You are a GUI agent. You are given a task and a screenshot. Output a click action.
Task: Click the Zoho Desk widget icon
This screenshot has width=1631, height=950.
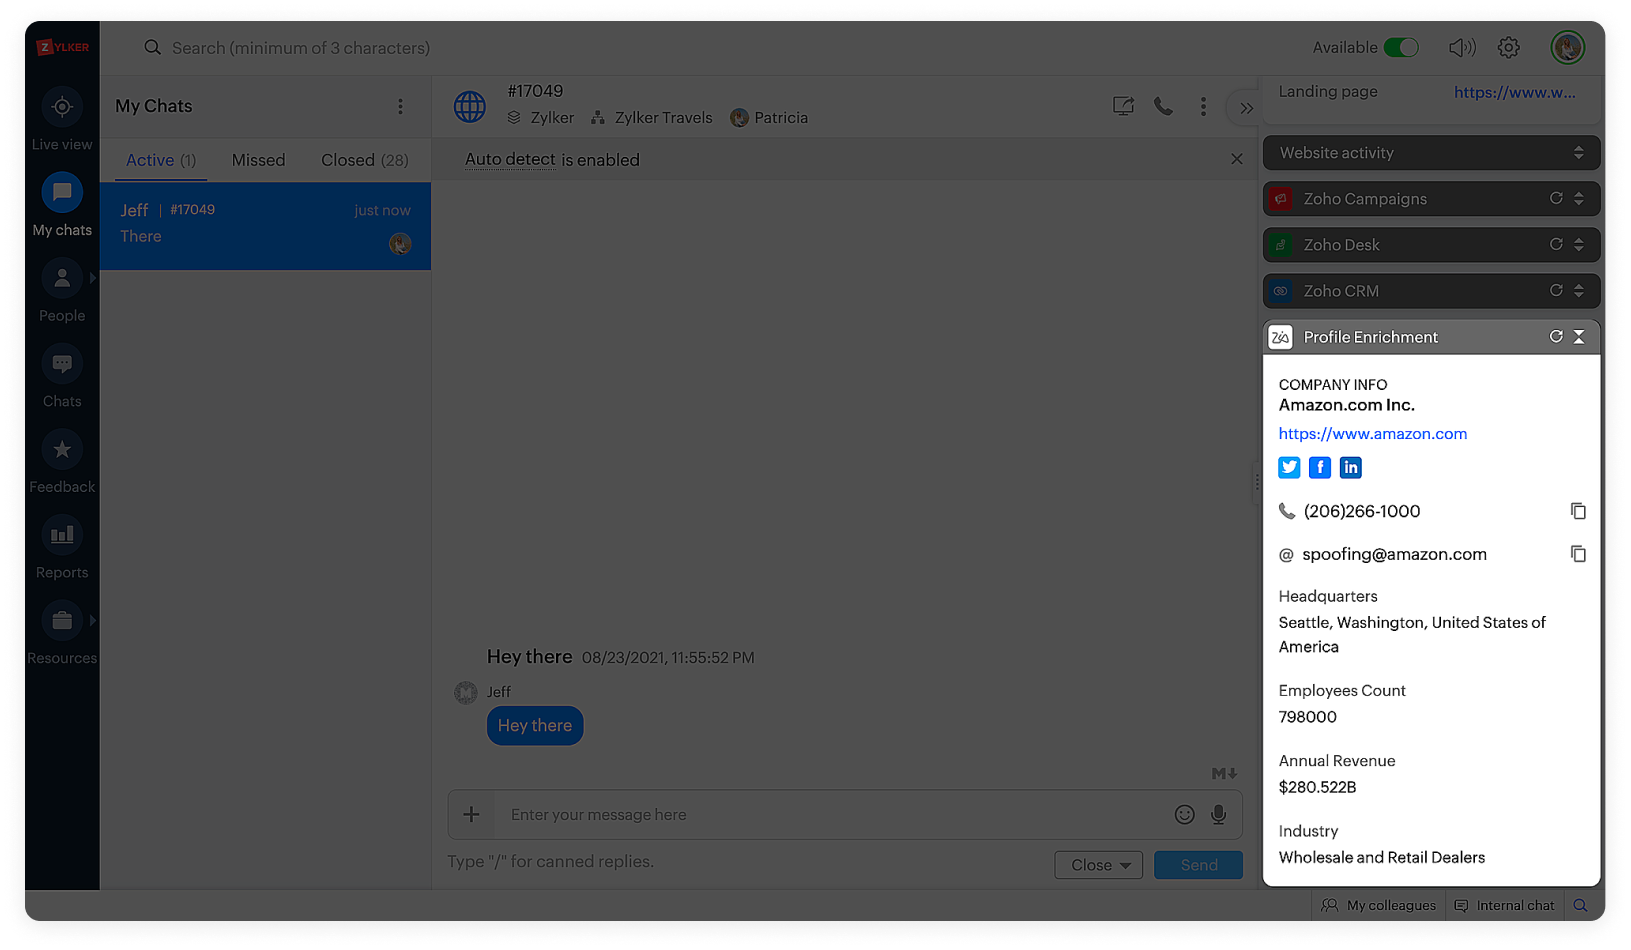(x=1280, y=245)
